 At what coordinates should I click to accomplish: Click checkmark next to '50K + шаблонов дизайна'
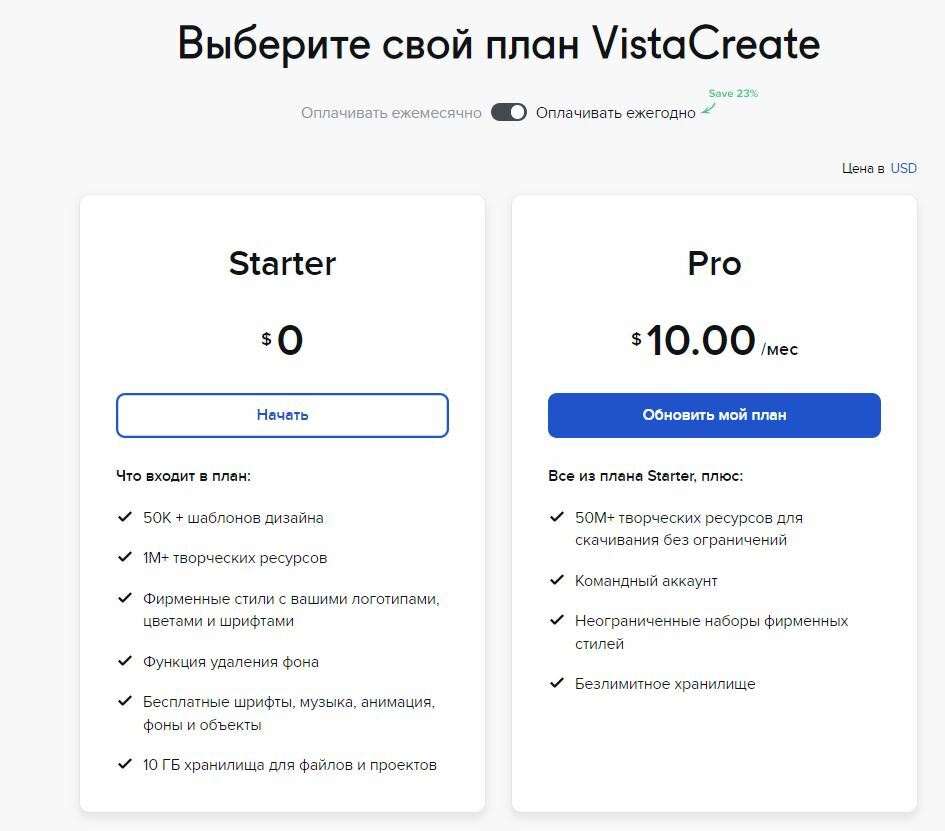coord(125,517)
